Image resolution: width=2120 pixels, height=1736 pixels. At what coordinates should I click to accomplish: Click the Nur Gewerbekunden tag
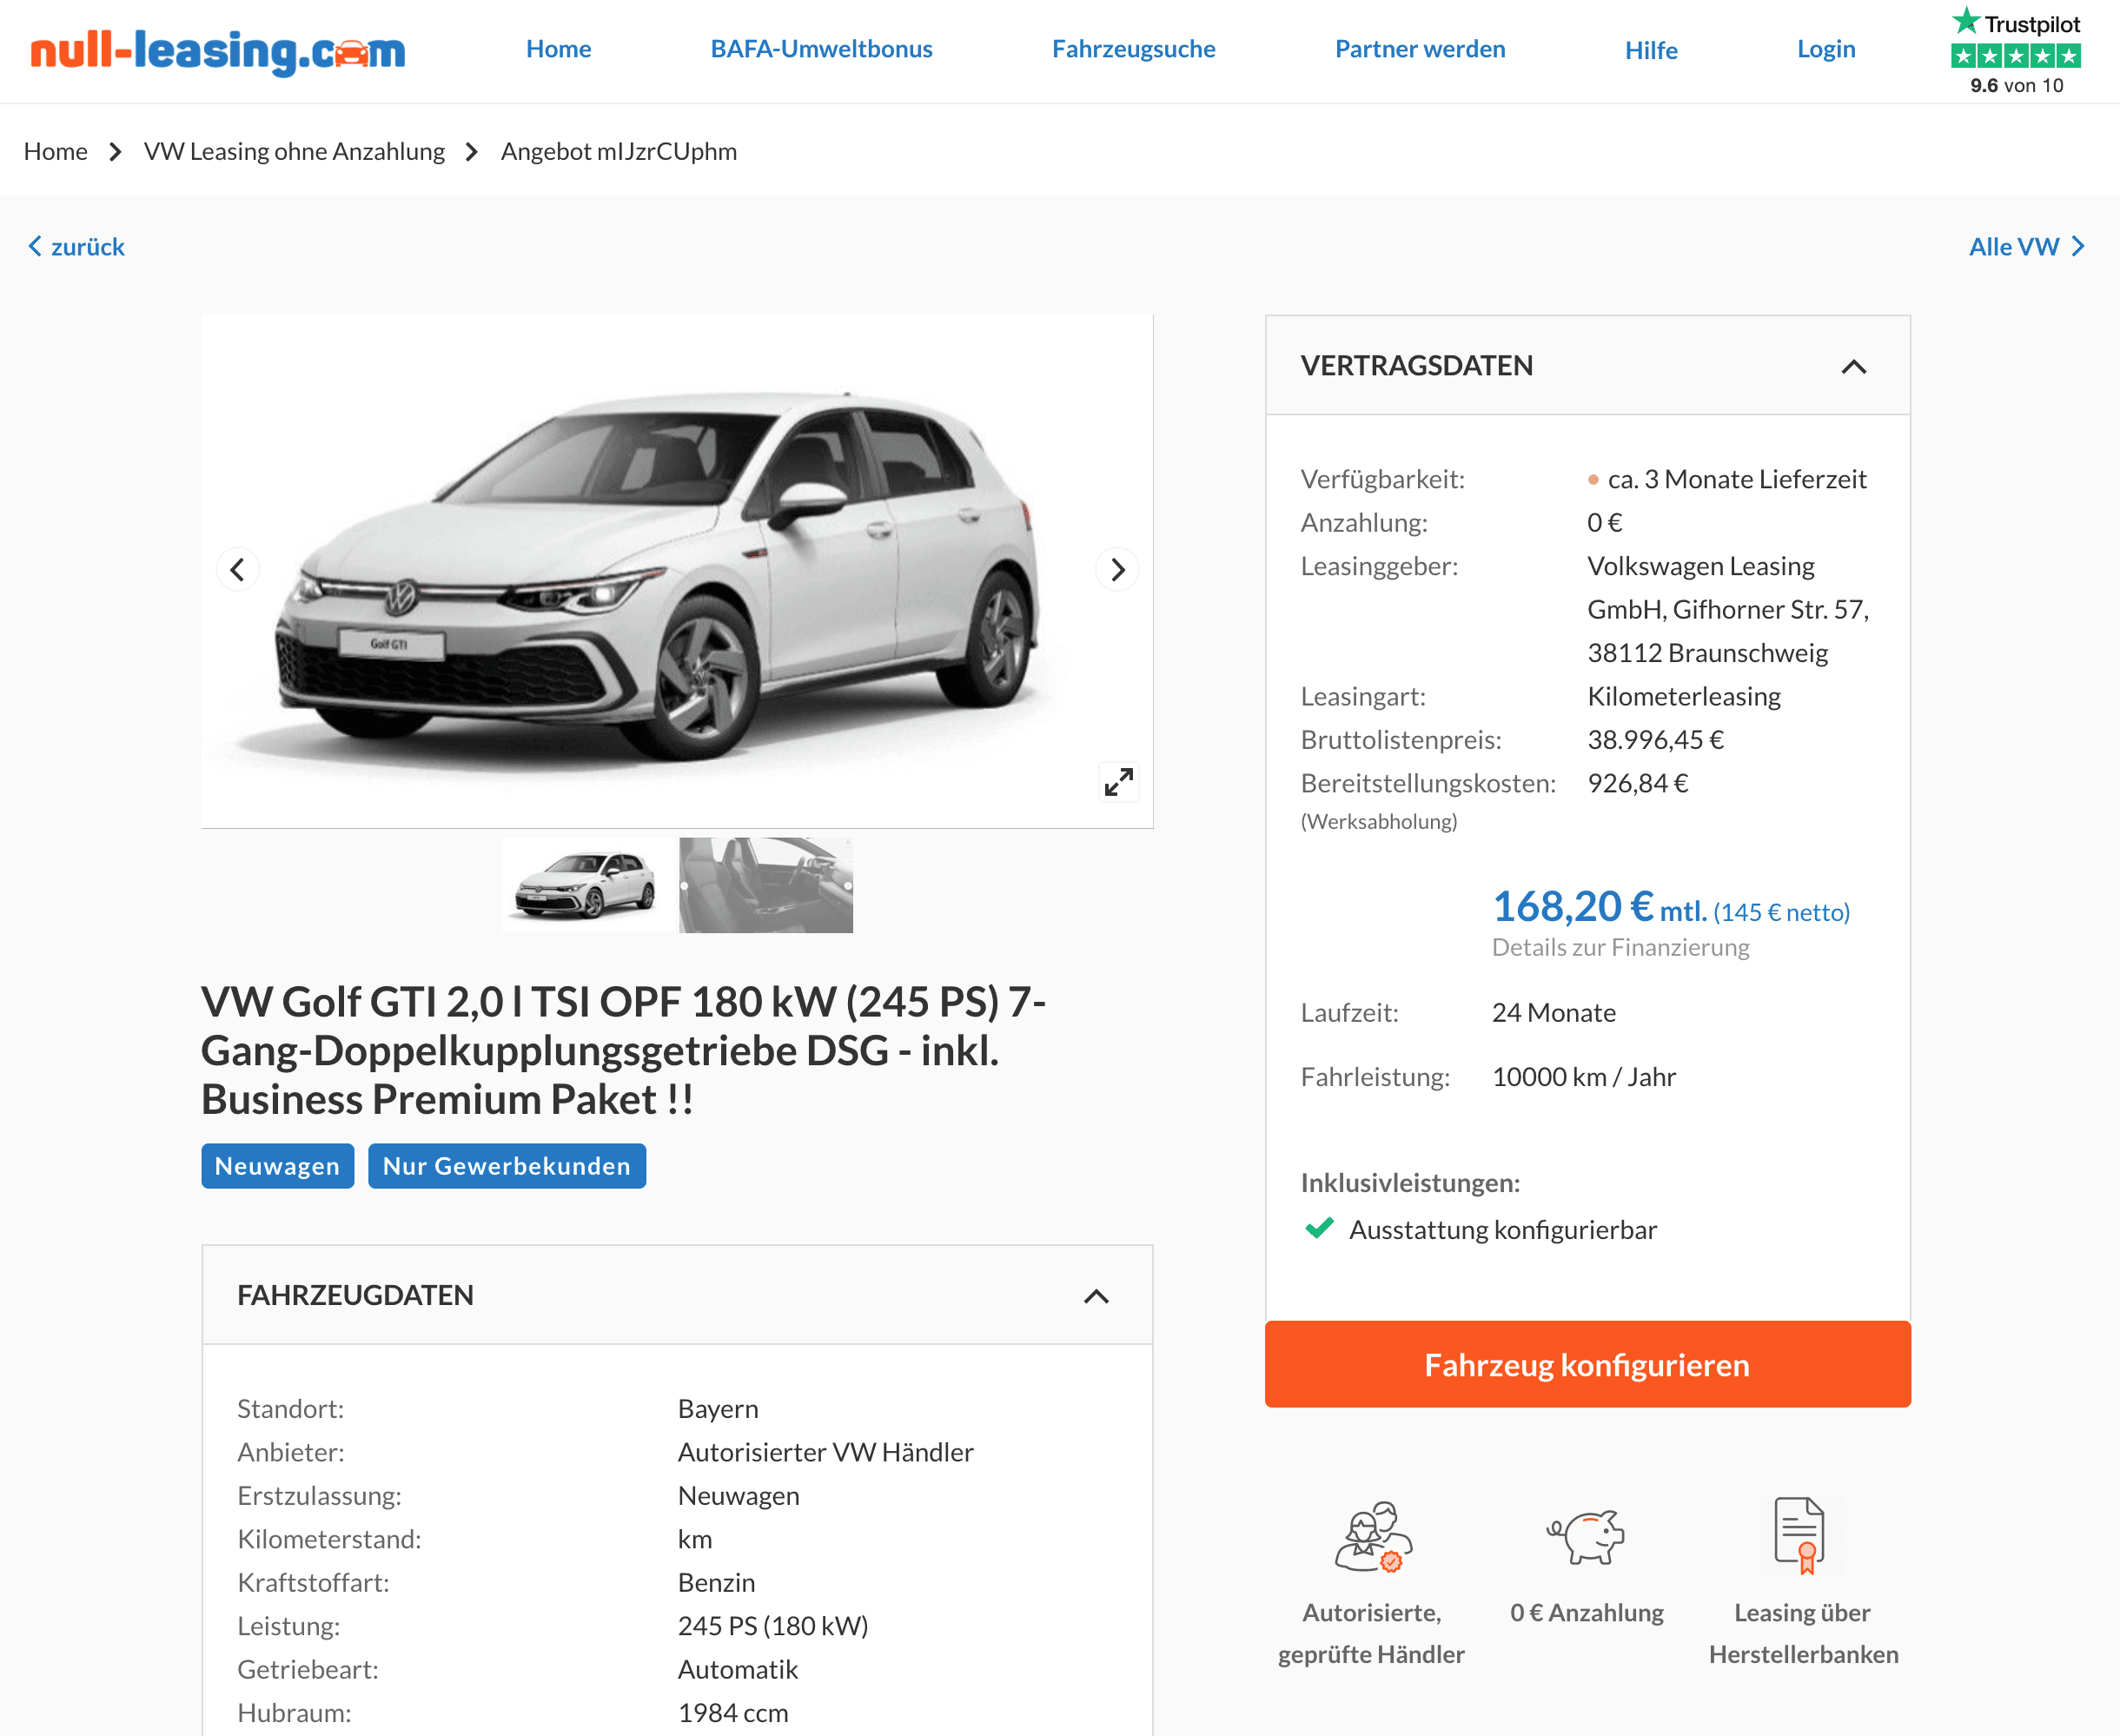(507, 1166)
